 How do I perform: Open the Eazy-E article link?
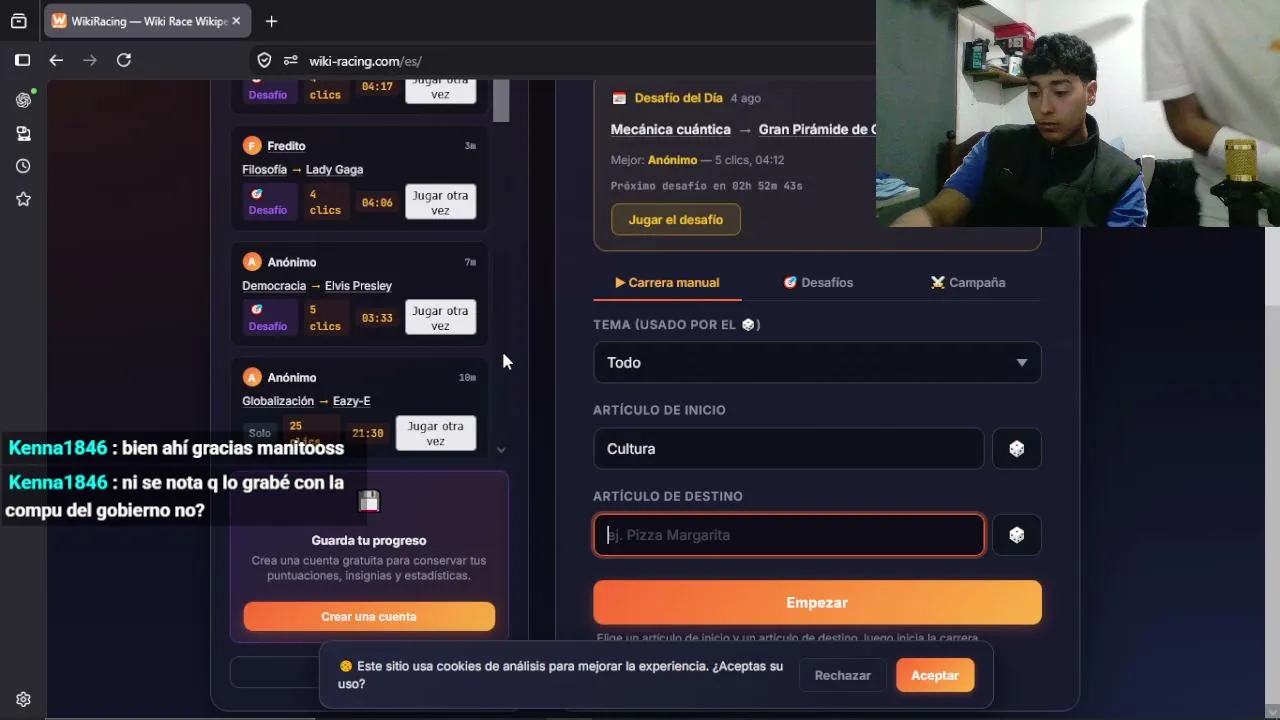pos(352,401)
